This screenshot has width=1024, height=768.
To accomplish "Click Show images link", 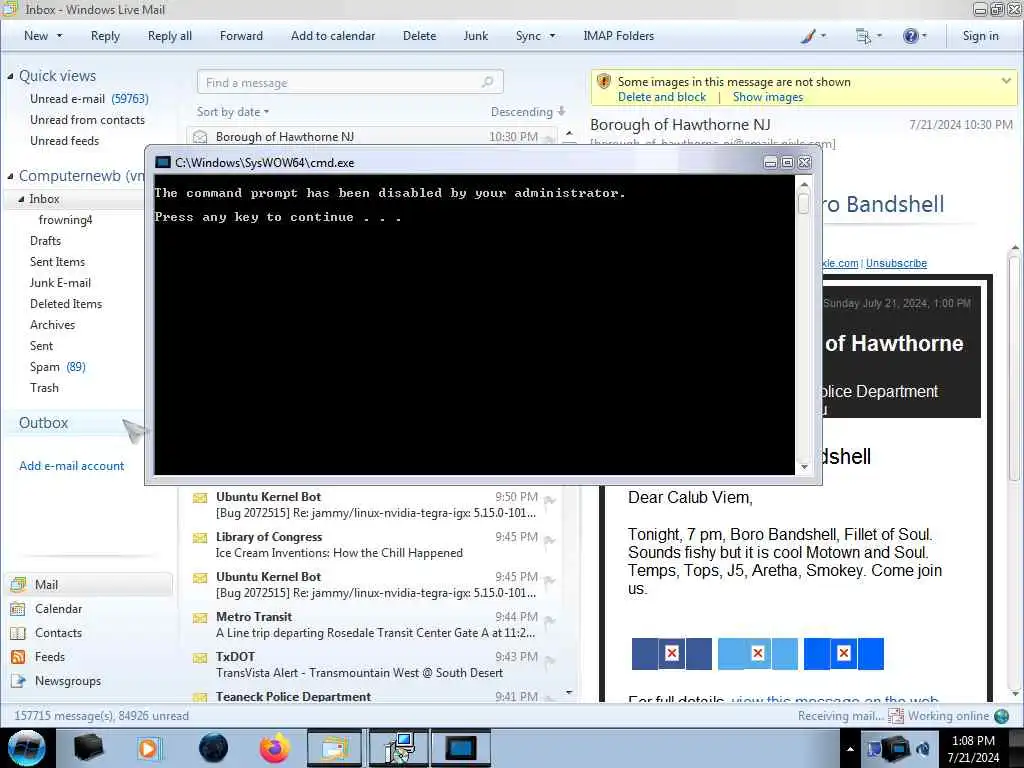I will click(767, 97).
